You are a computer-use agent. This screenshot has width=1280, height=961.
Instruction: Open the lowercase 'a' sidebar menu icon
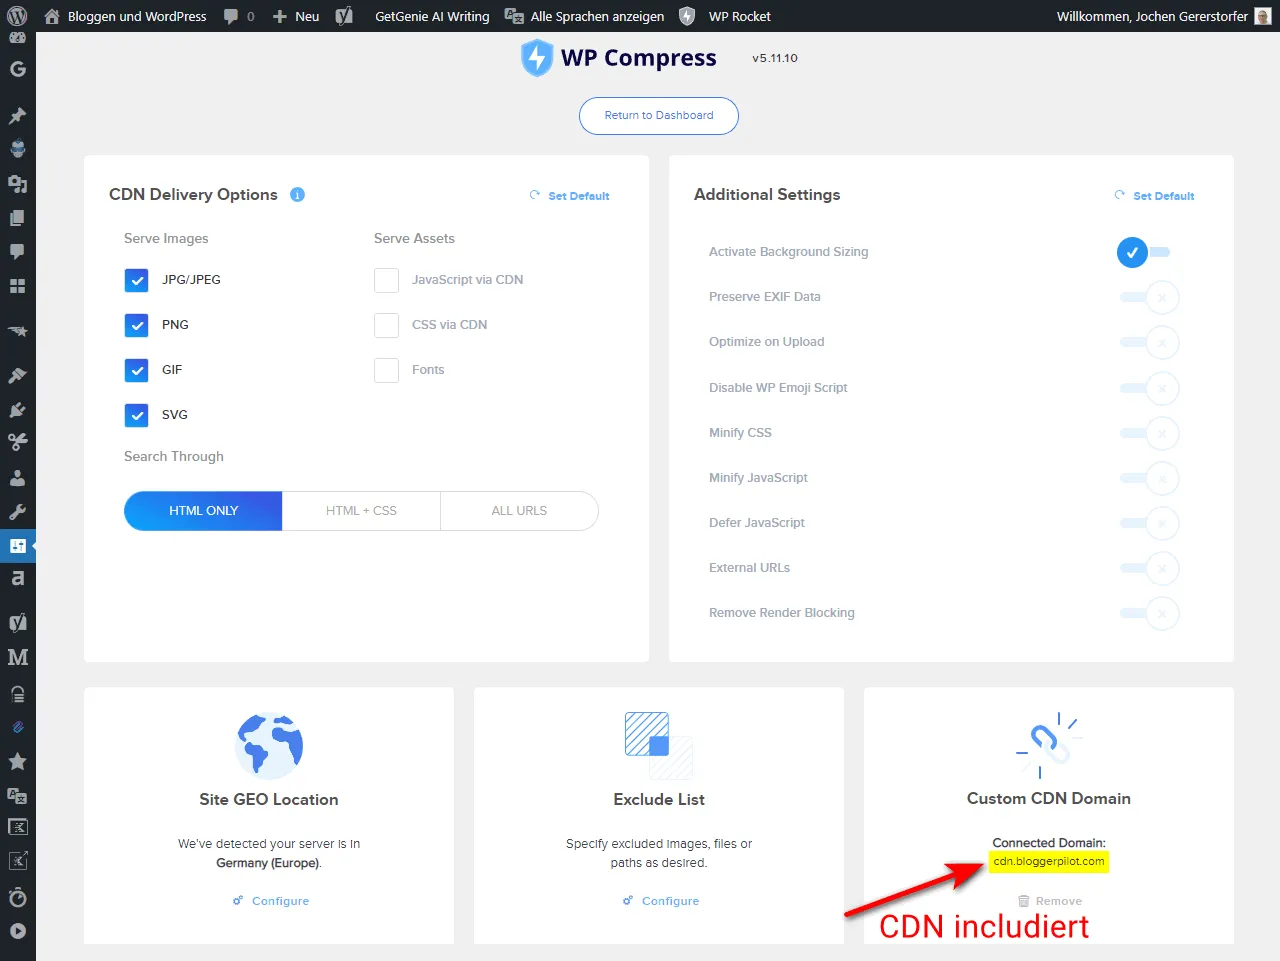tap(17, 578)
